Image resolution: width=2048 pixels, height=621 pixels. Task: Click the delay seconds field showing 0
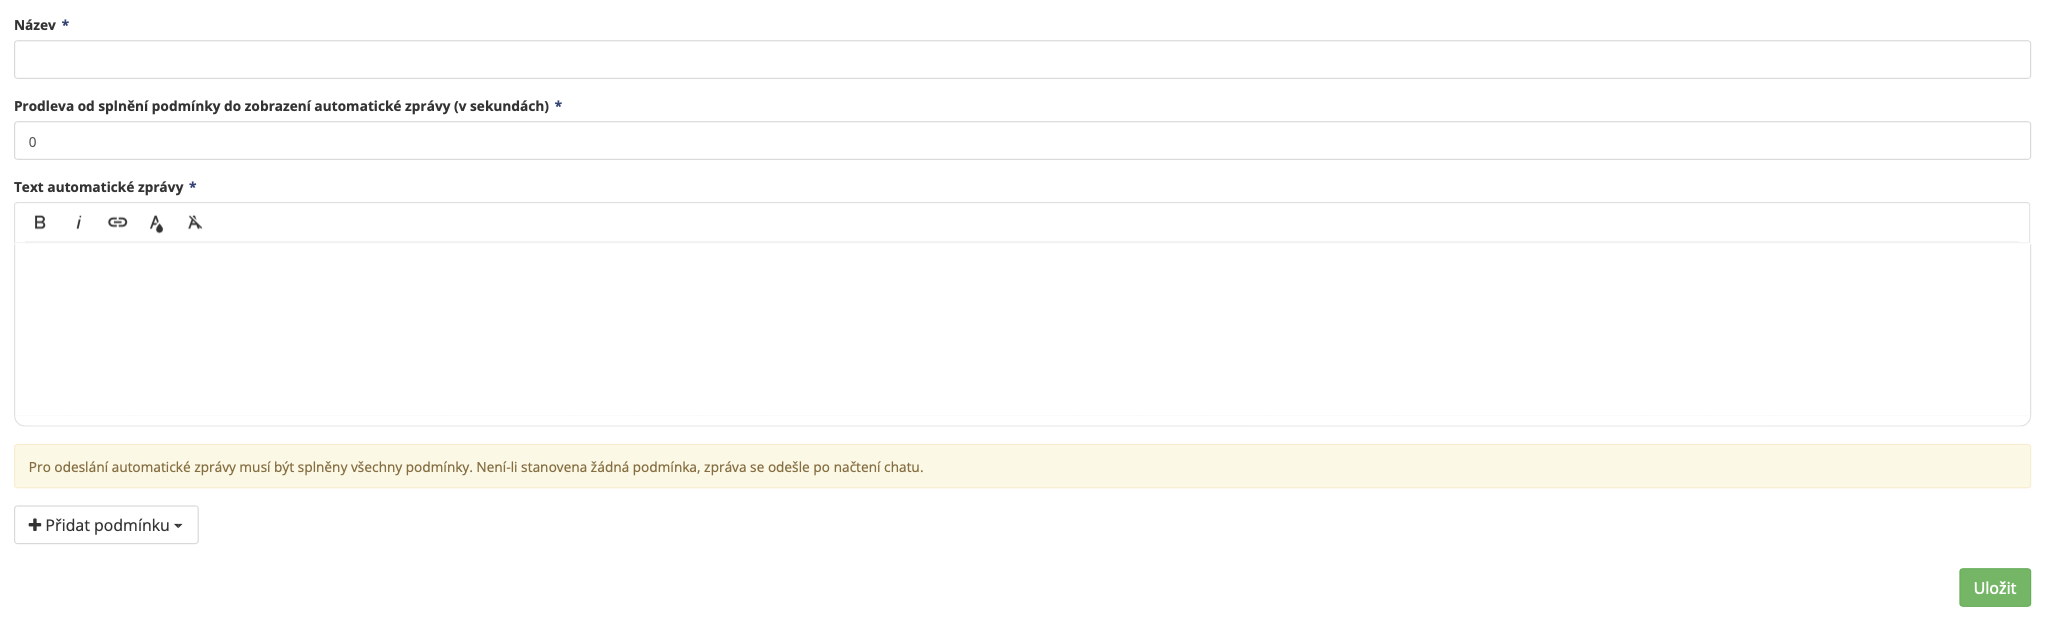pyautogui.click(x=1022, y=141)
